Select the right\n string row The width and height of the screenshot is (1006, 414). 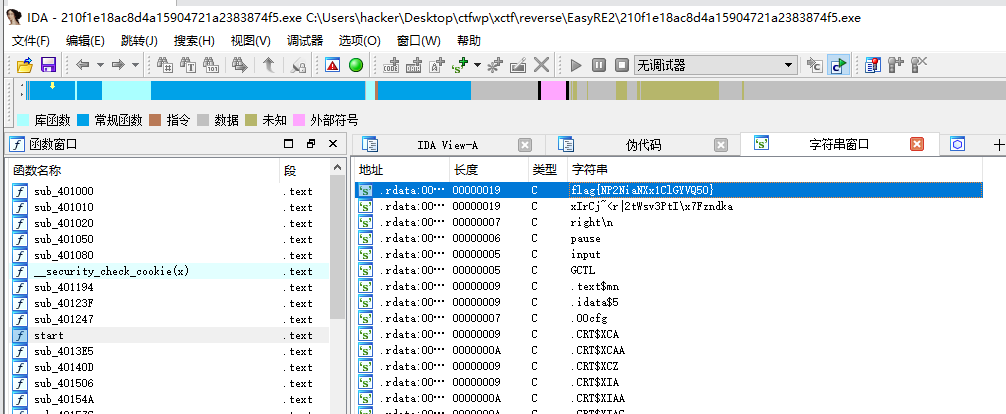(669, 222)
